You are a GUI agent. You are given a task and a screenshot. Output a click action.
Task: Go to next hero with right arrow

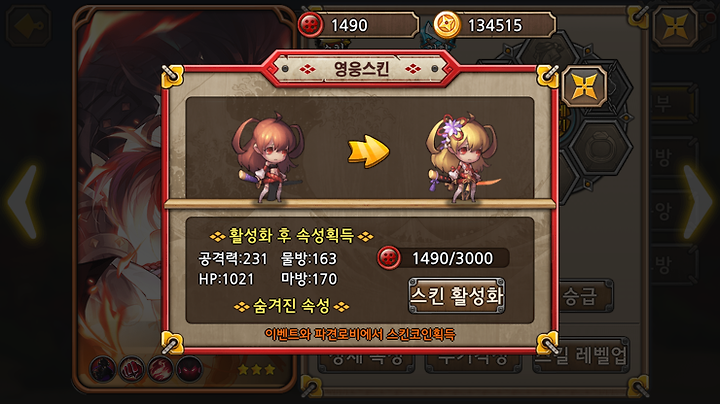click(697, 201)
